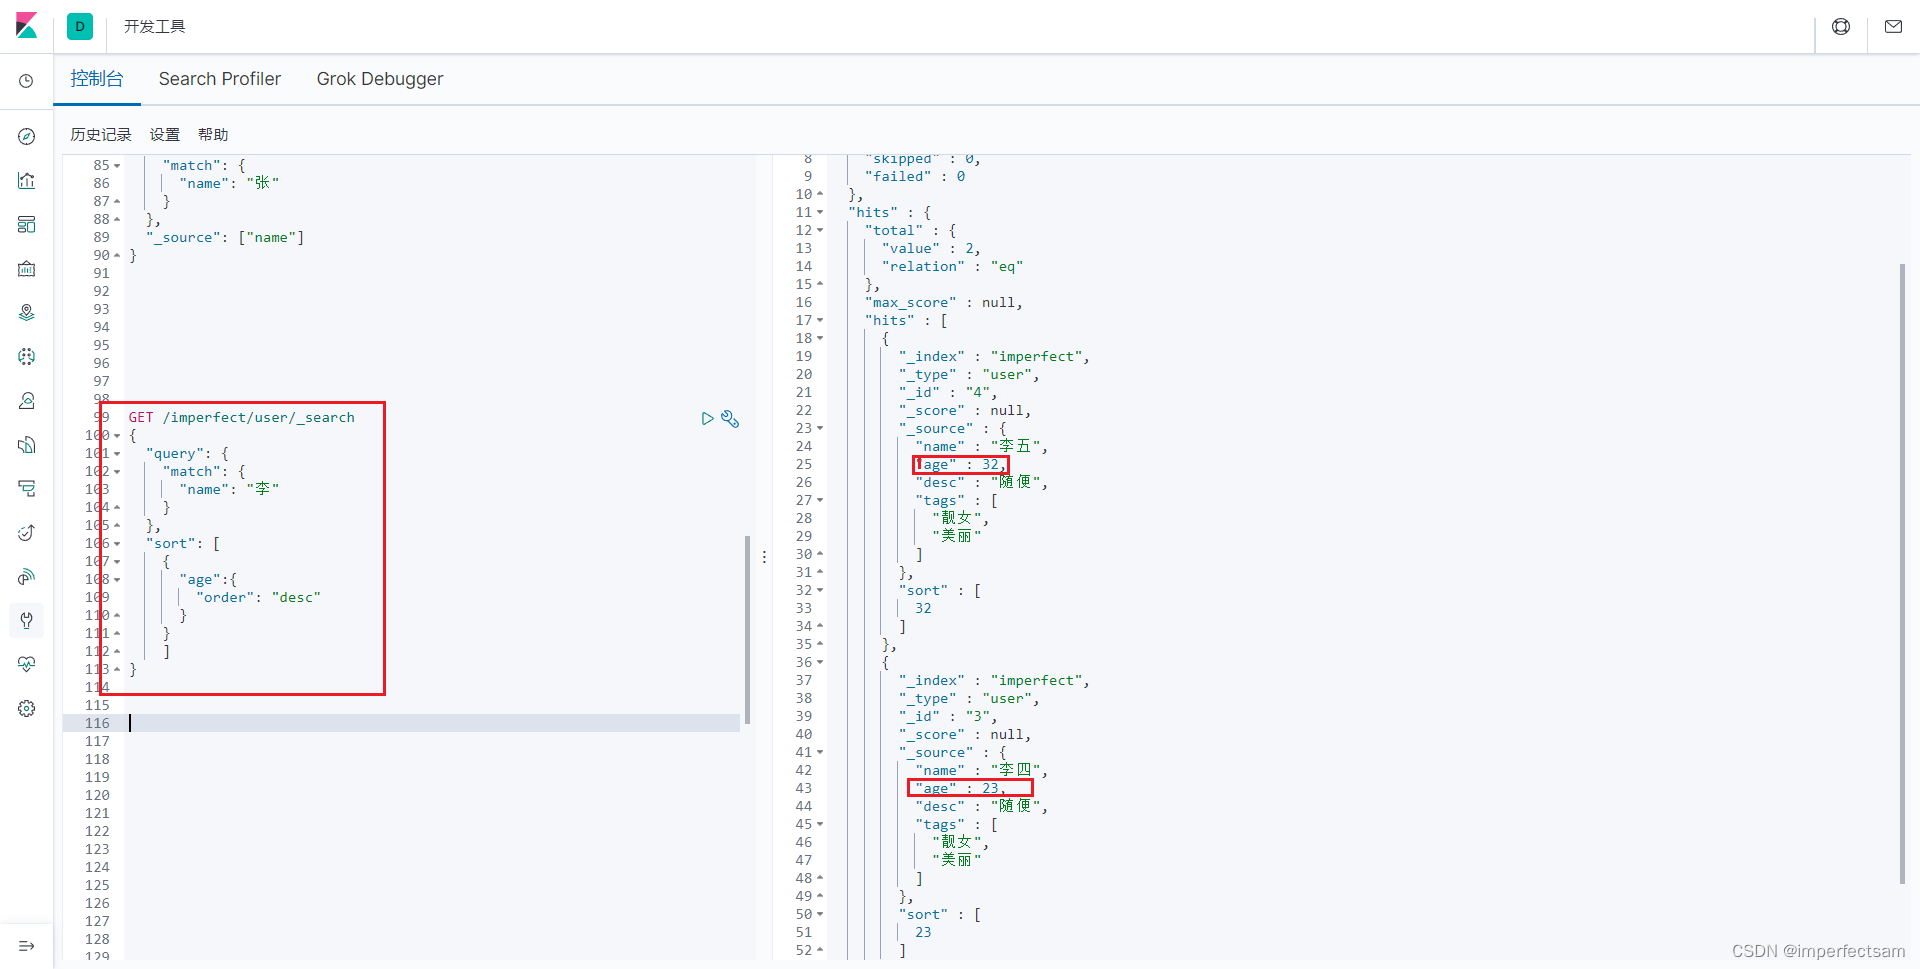
Task: Open the help globe icon
Action: point(1841,27)
